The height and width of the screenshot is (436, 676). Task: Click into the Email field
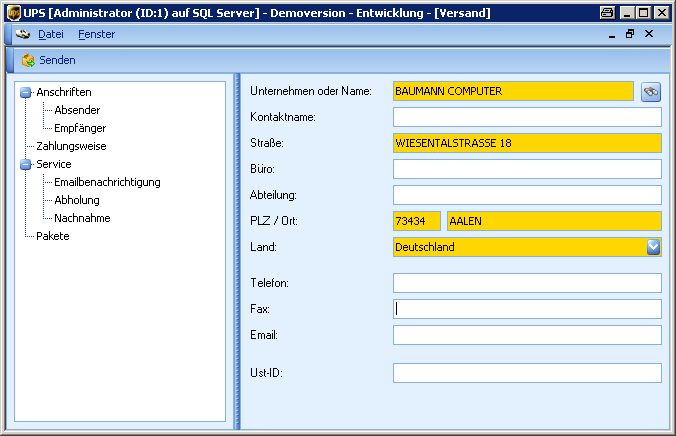click(x=527, y=335)
